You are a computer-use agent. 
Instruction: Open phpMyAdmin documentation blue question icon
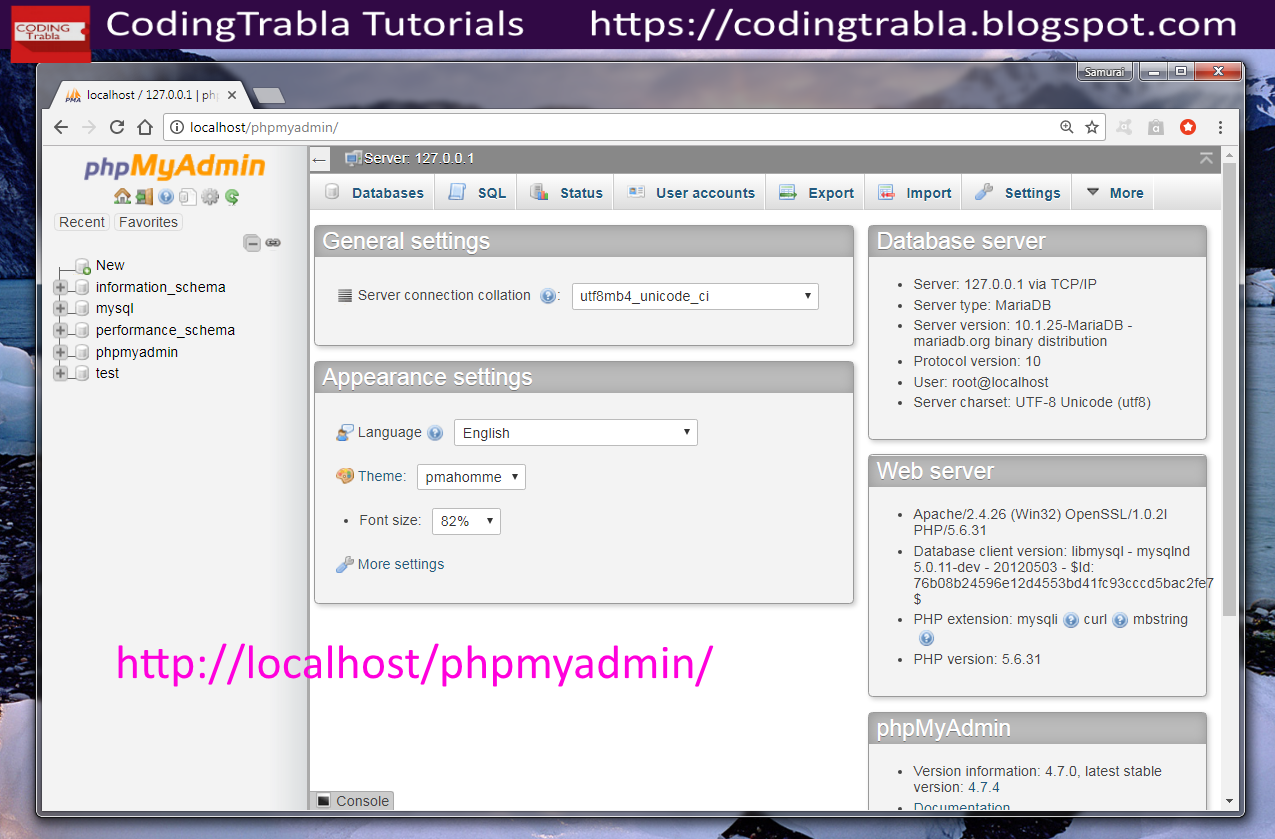click(166, 197)
